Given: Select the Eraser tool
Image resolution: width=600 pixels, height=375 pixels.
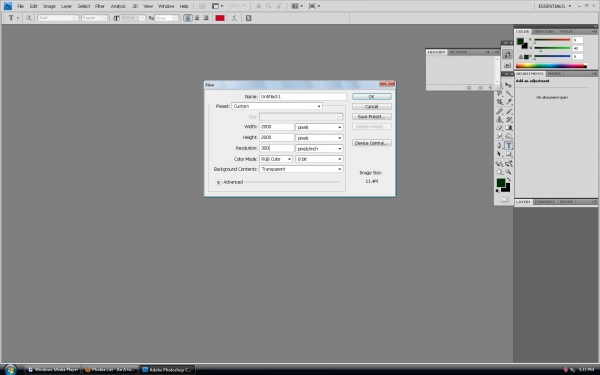Looking at the screenshot, I should (499, 128).
